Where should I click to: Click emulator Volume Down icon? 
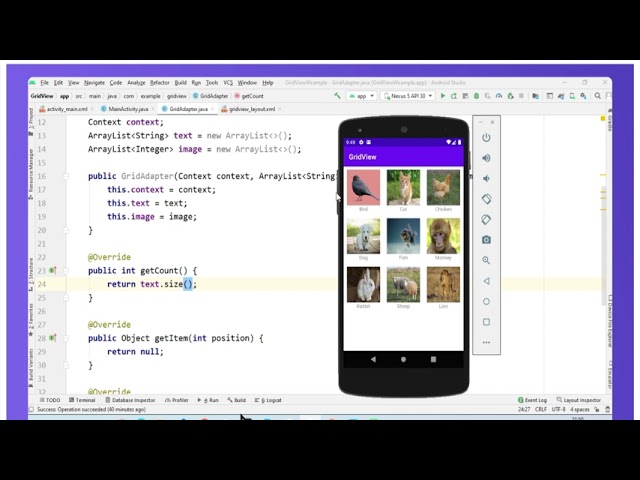pyautogui.click(x=486, y=178)
